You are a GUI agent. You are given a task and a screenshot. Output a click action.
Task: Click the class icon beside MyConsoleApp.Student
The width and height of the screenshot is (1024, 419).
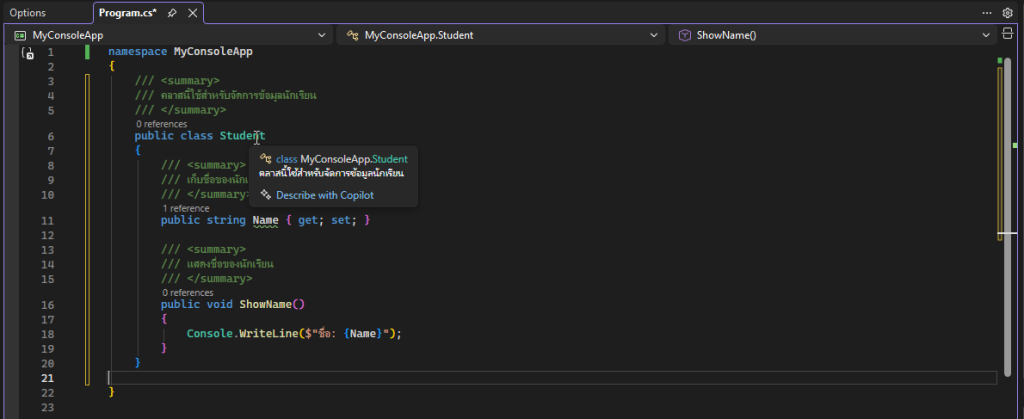click(x=353, y=35)
